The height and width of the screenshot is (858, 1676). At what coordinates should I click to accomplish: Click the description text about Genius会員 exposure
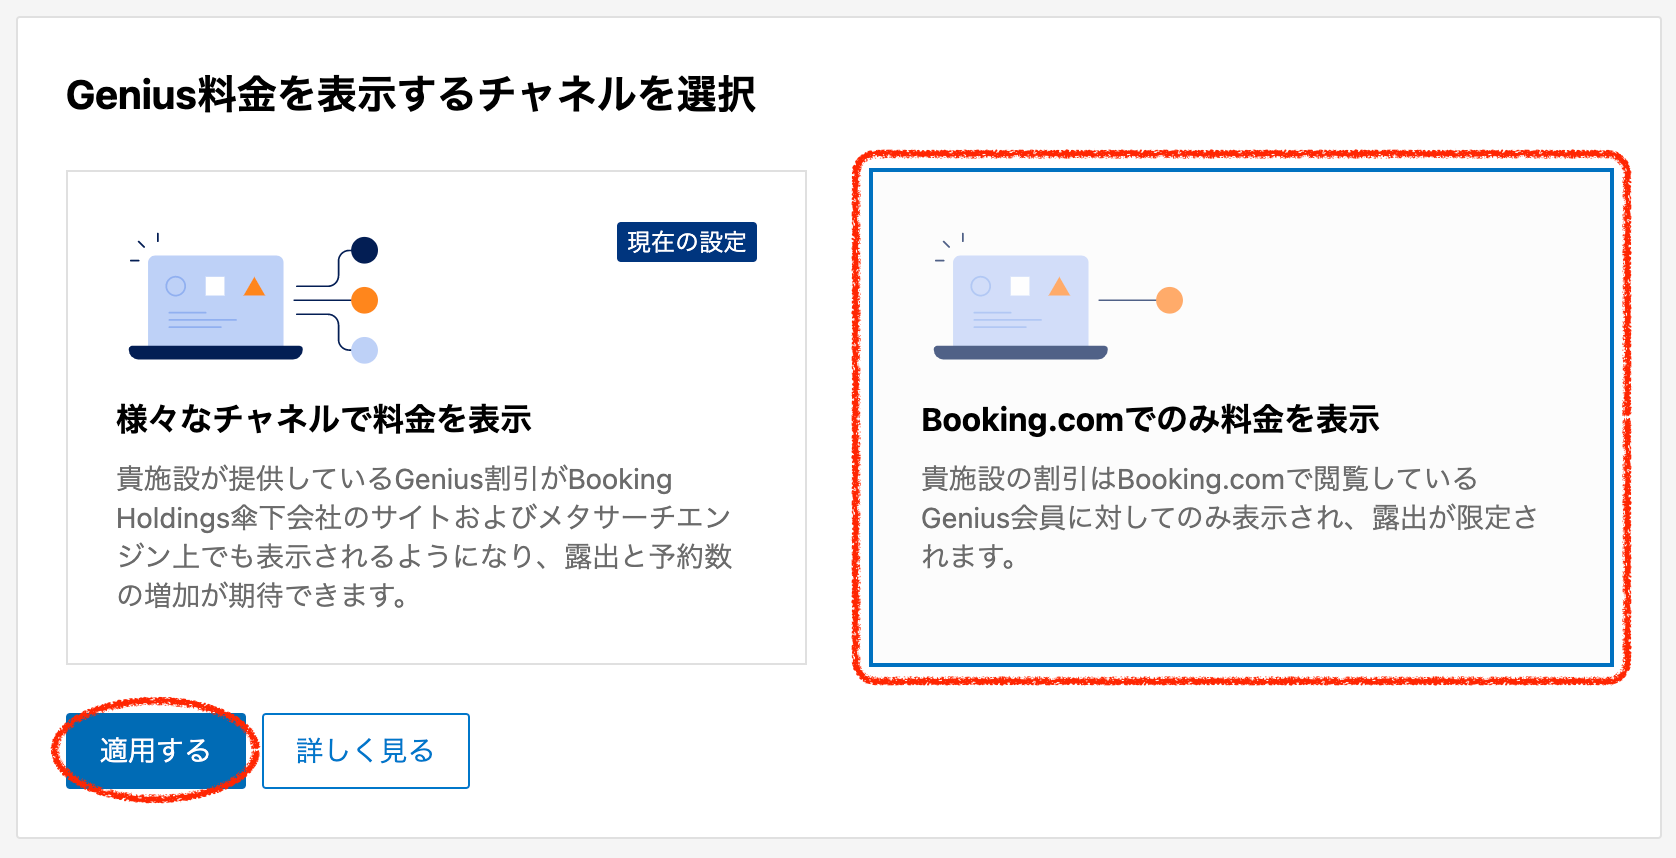click(x=1228, y=517)
